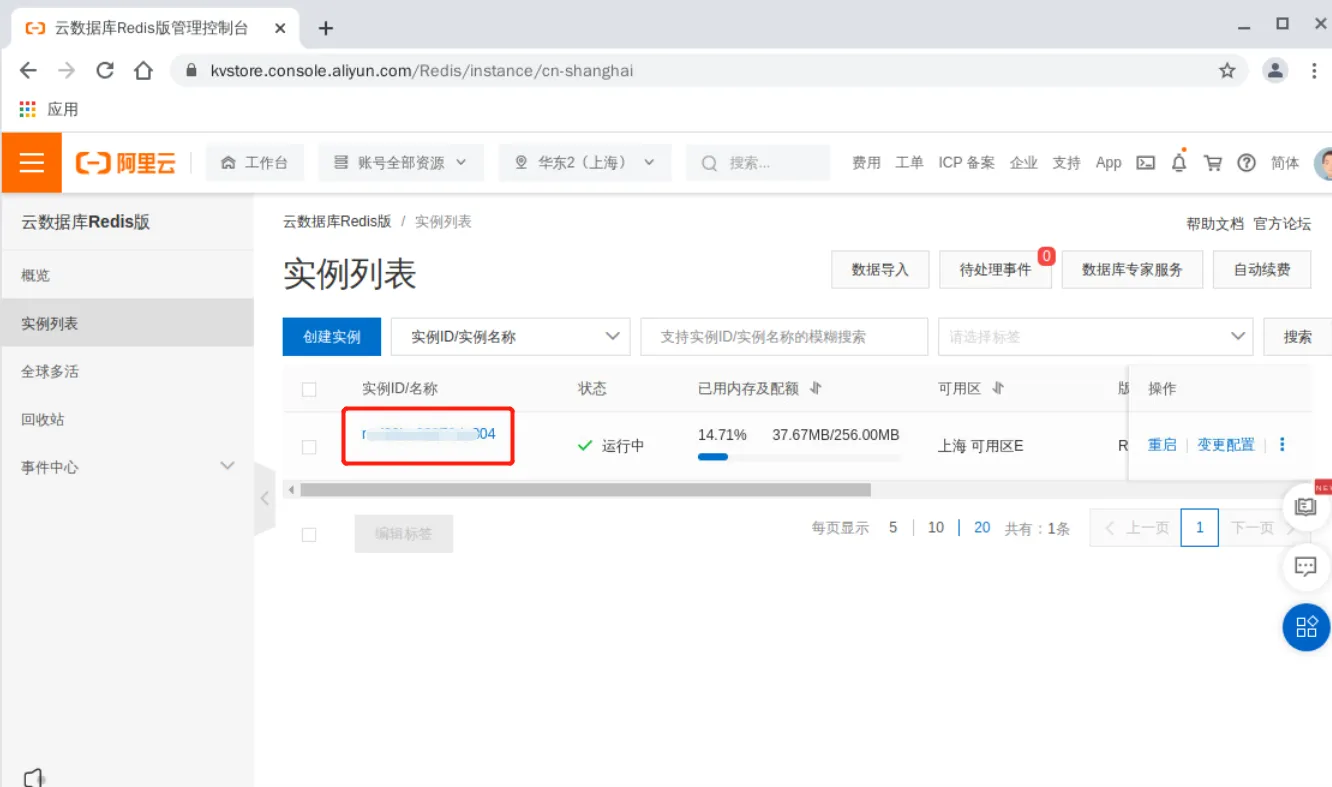Open 待处理事件

click(995, 269)
